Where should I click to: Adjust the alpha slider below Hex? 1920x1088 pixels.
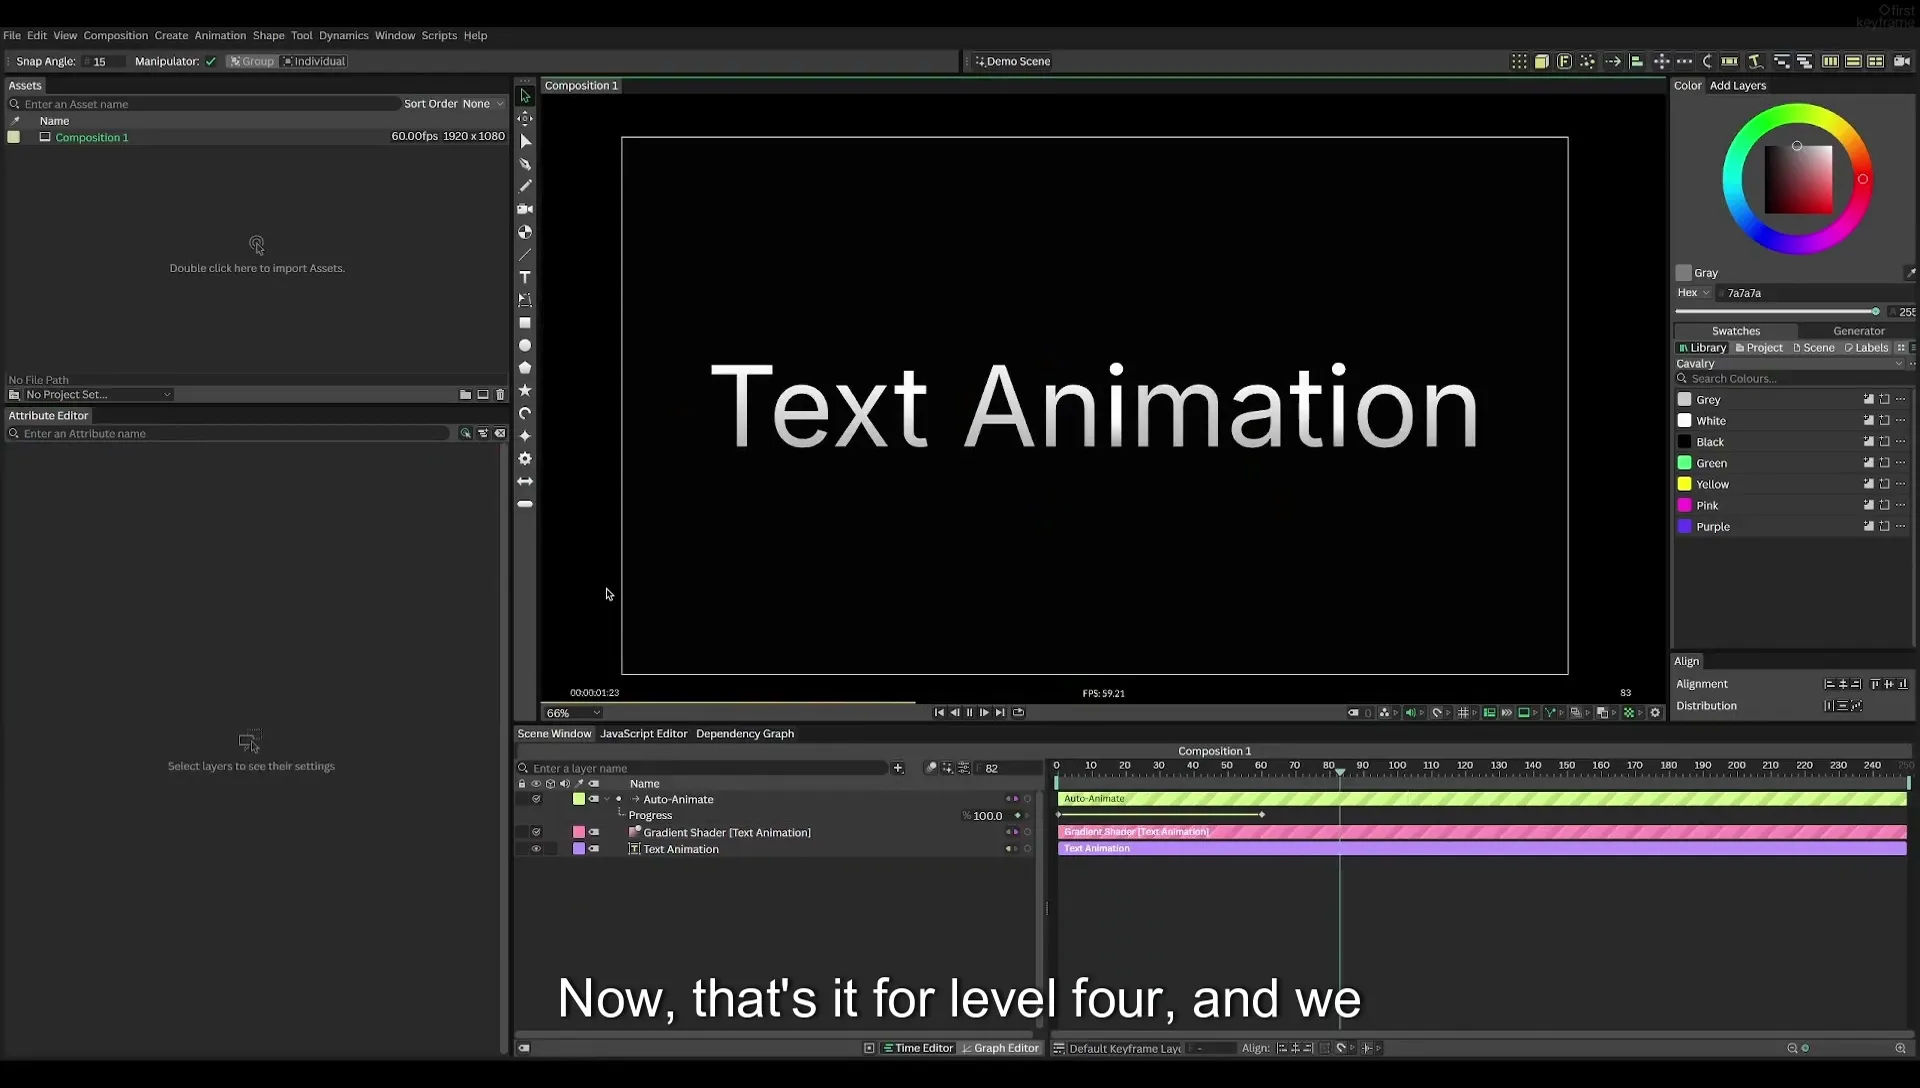point(1778,312)
